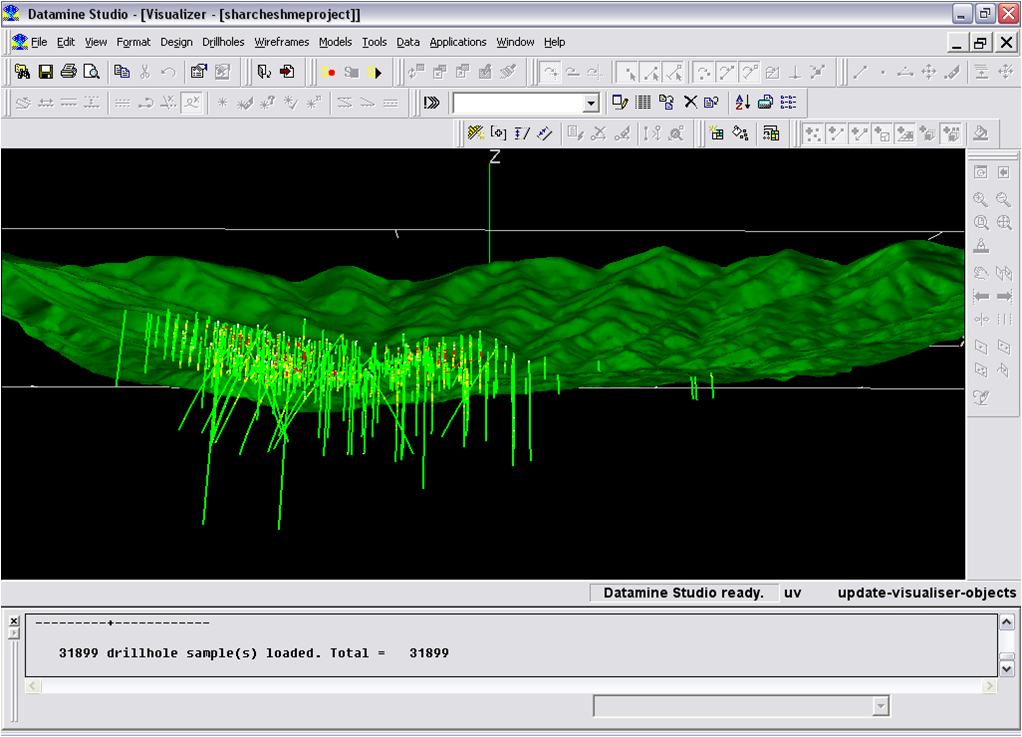Open the dropdown below the output window
The height and width of the screenshot is (737, 1022).
point(880,707)
